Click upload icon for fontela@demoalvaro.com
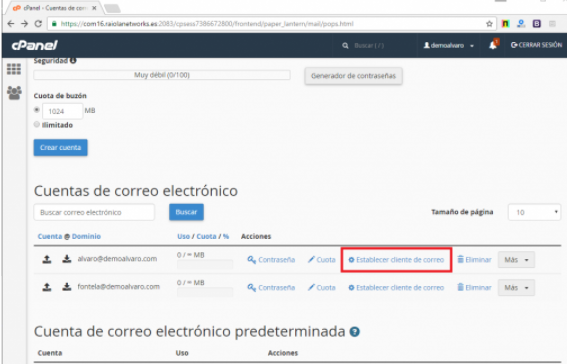 pyautogui.click(x=47, y=287)
